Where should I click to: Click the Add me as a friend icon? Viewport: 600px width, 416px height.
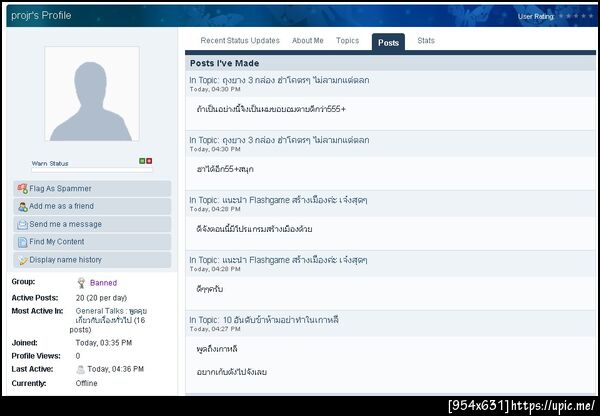tap(23, 207)
